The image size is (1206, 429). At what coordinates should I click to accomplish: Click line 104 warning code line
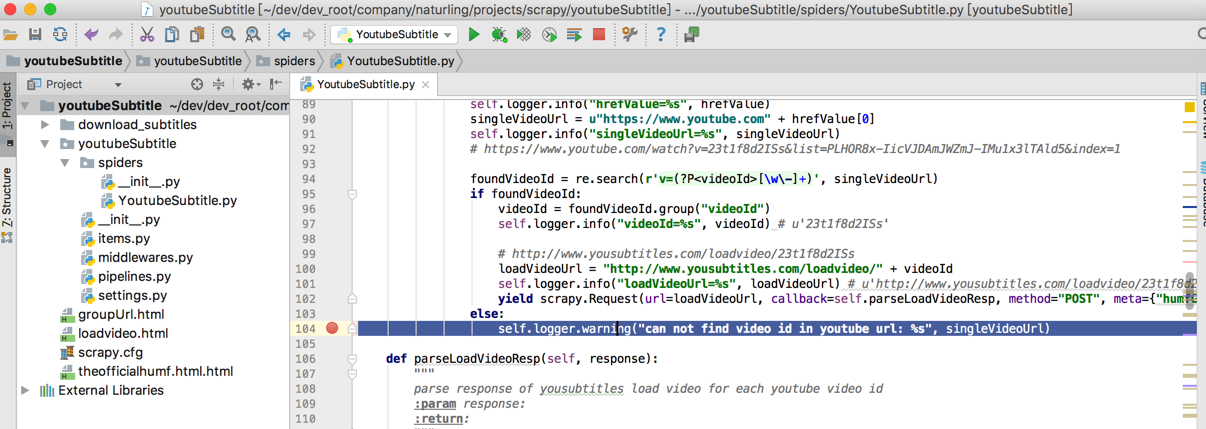click(x=774, y=328)
